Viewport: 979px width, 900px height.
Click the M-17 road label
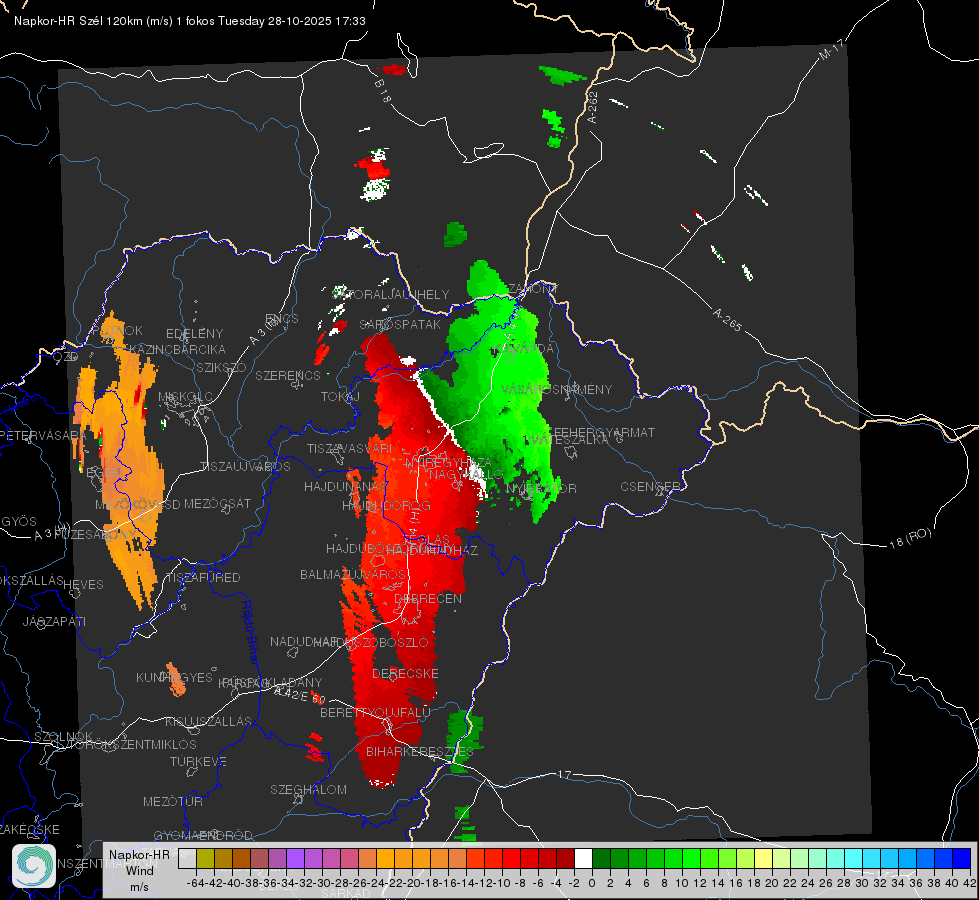tap(832, 49)
